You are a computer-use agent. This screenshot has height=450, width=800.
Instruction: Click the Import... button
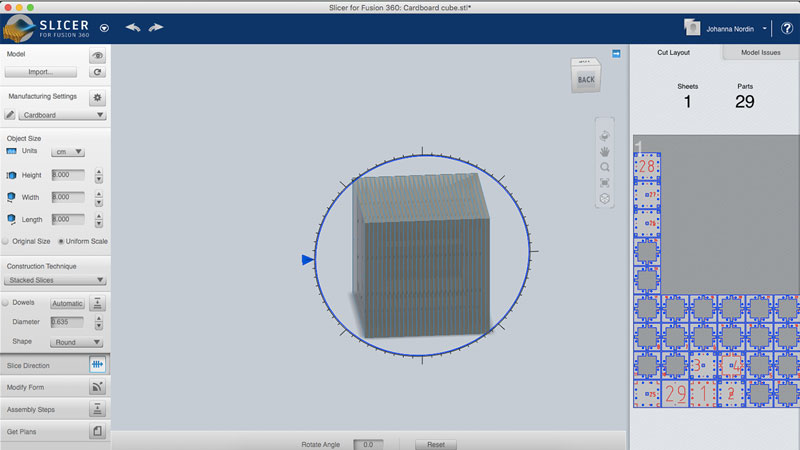coord(41,72)
